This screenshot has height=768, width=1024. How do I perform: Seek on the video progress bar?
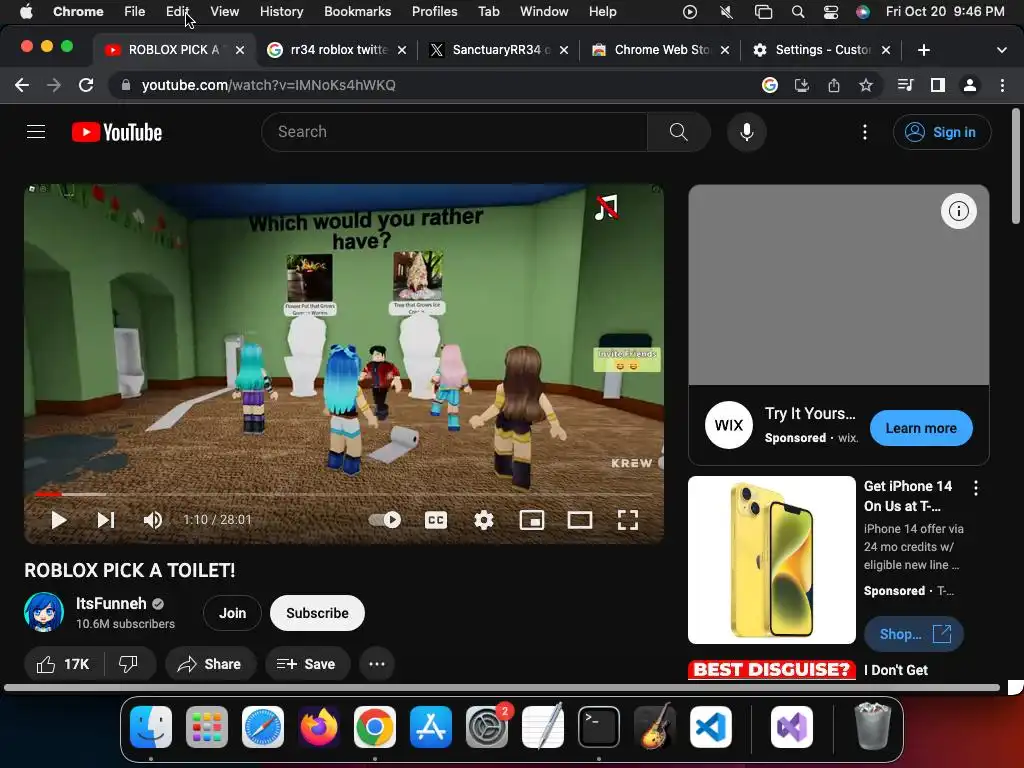coord(344,494)
